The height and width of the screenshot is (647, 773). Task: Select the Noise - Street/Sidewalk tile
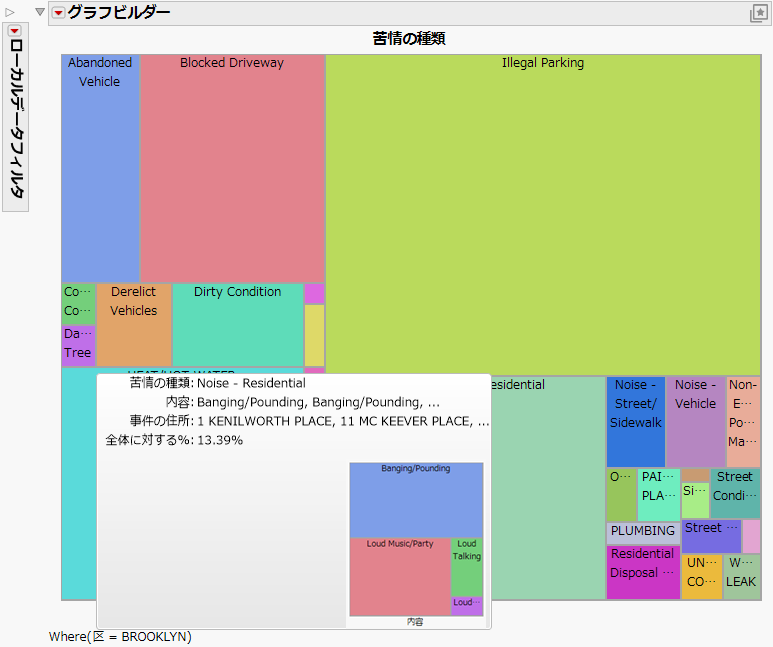(x=635, y=422)
